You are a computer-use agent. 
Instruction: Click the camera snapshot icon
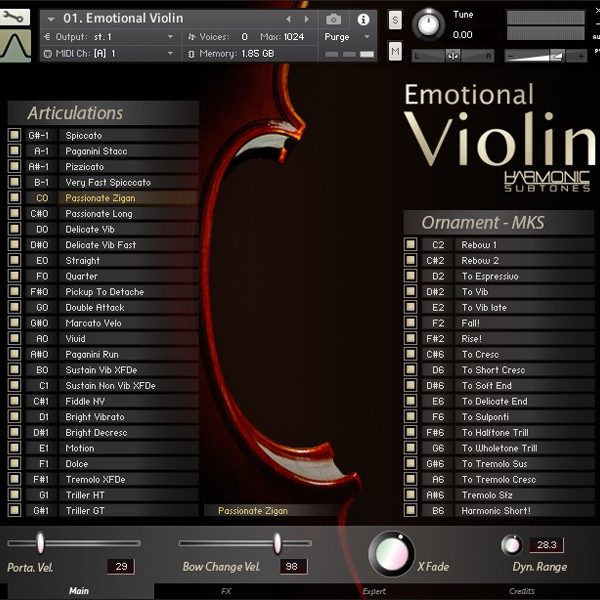[x=333, y=19]
